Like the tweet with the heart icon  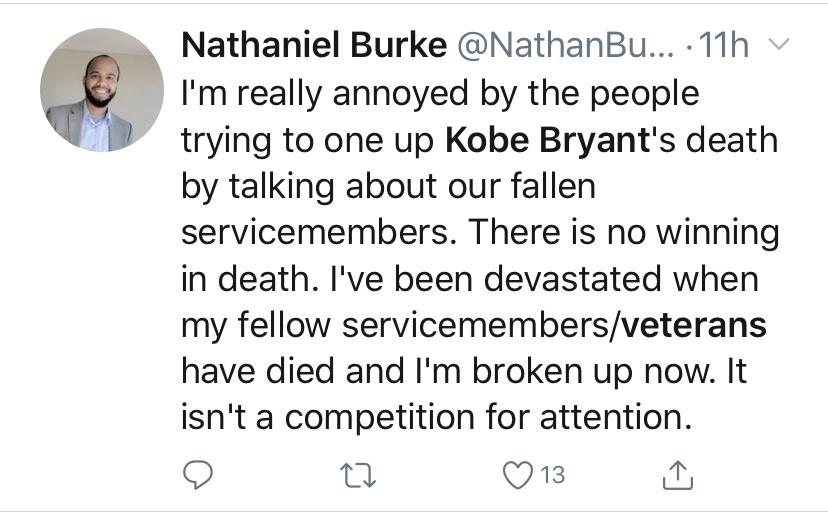516,474
